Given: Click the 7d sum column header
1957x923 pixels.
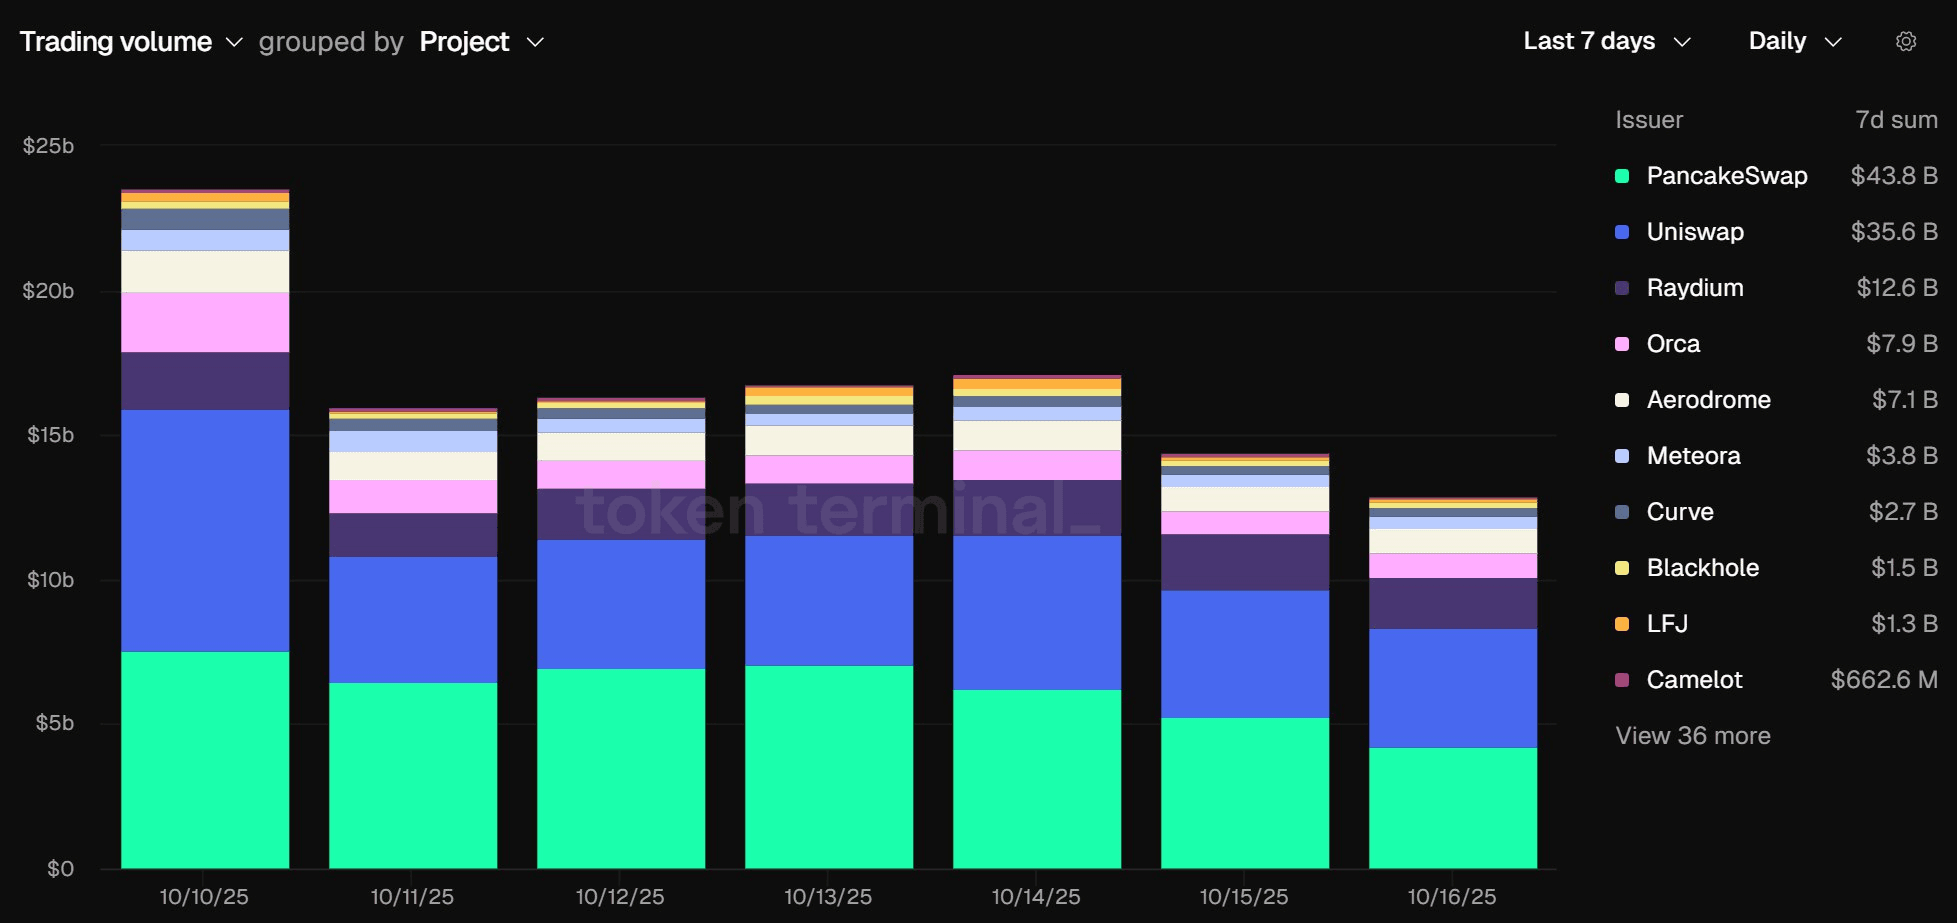Looking at the screenshot, I should click(1896, 120).
